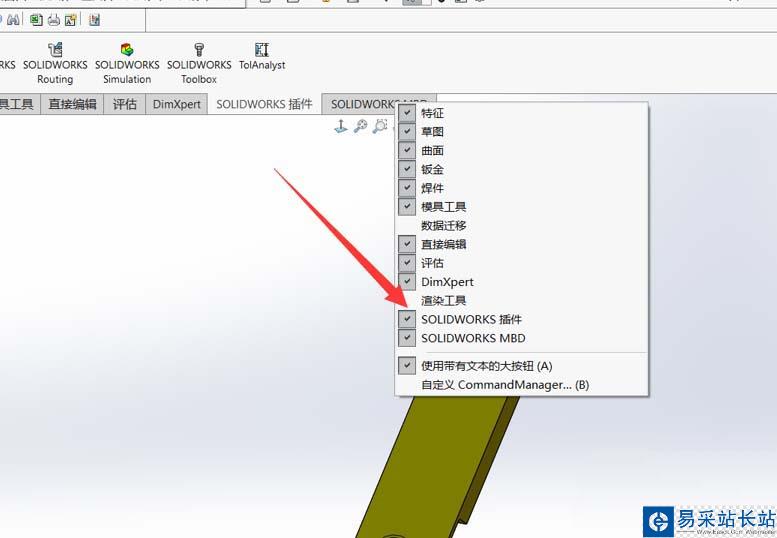
Task: Enable the 数据迁移 tab from the menu
Action: pyautogui.click(x=521, y=225)
